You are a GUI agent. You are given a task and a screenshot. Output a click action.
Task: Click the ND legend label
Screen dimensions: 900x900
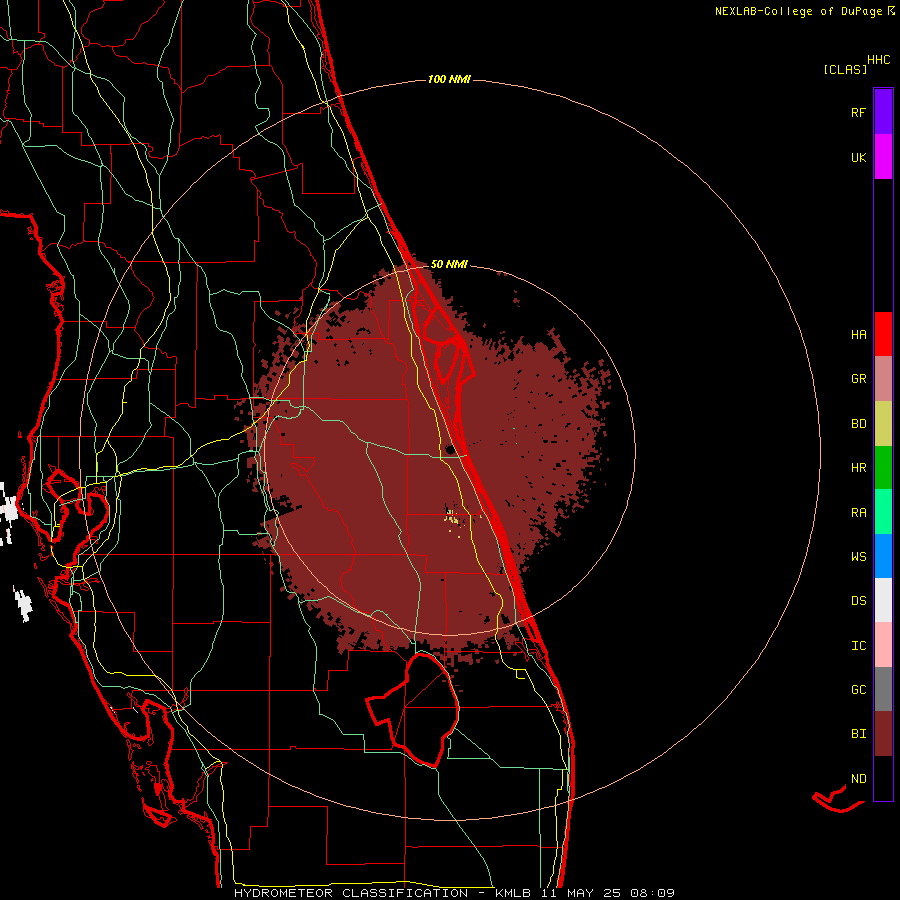coord(858,779)
